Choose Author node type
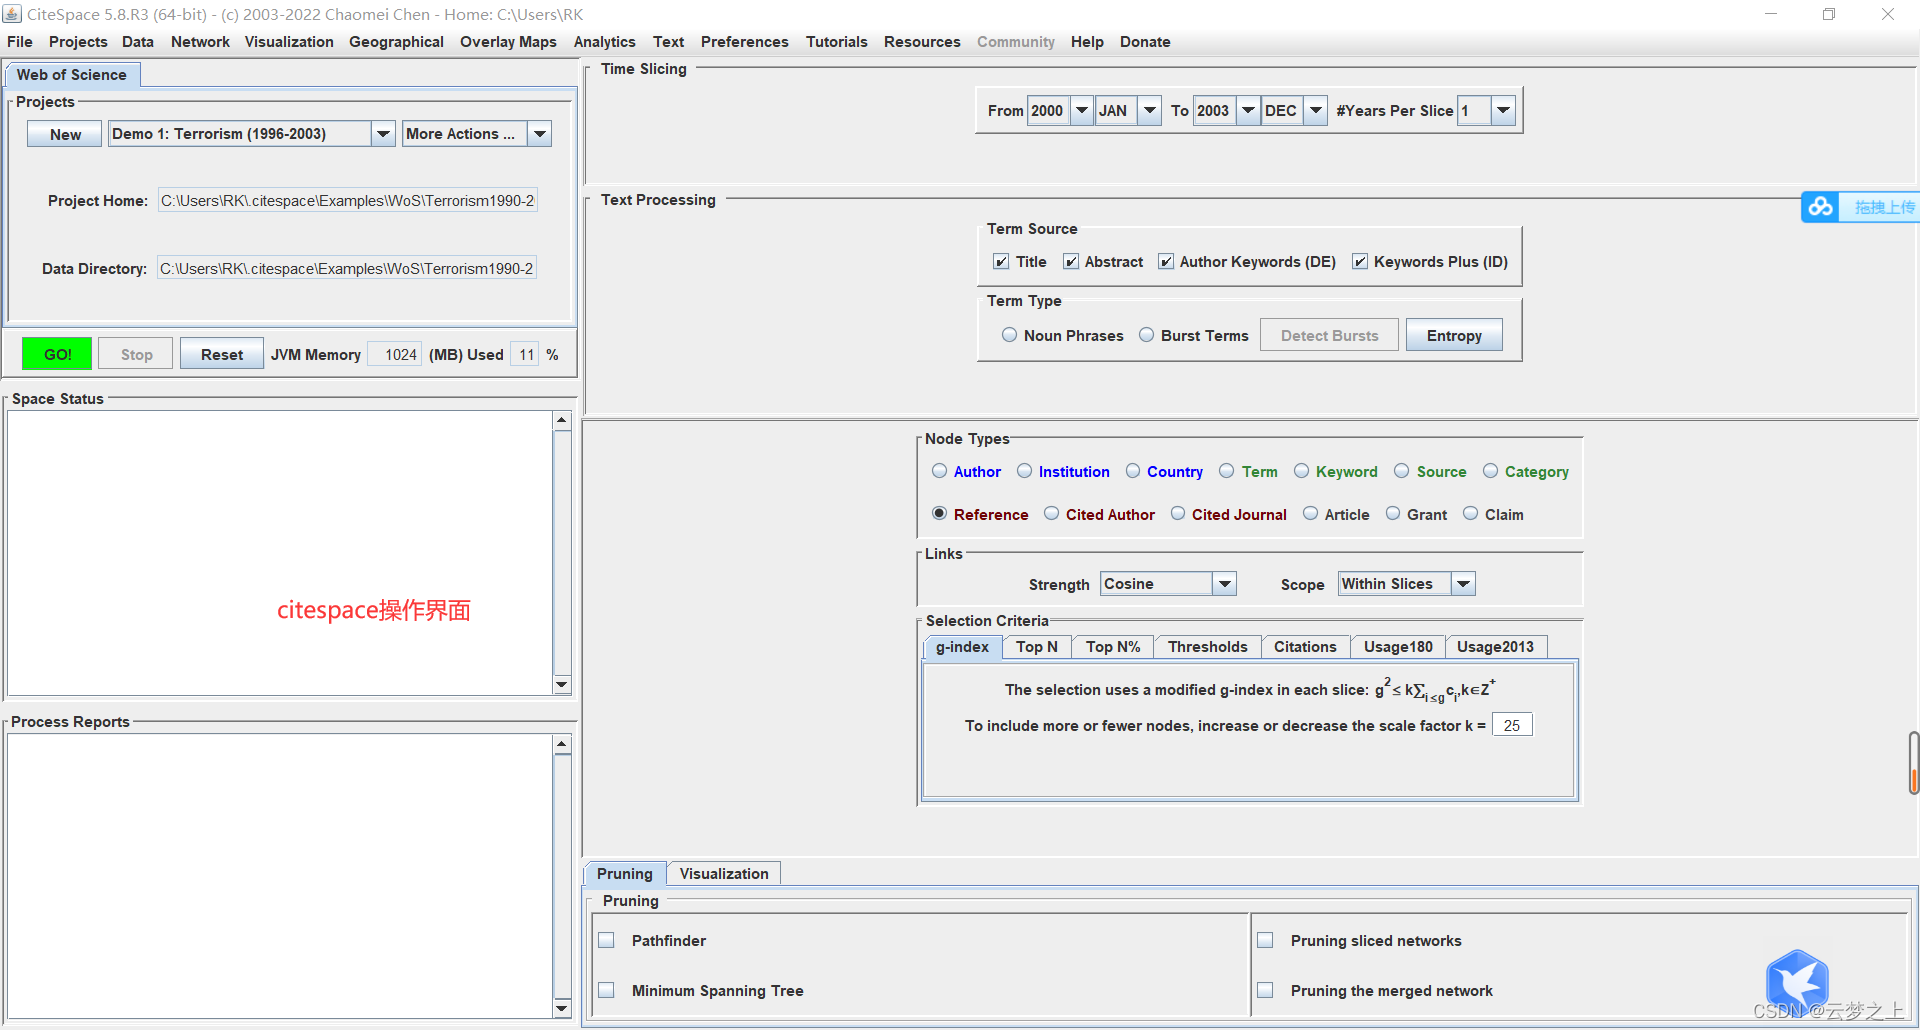 (x=939, y=471)
